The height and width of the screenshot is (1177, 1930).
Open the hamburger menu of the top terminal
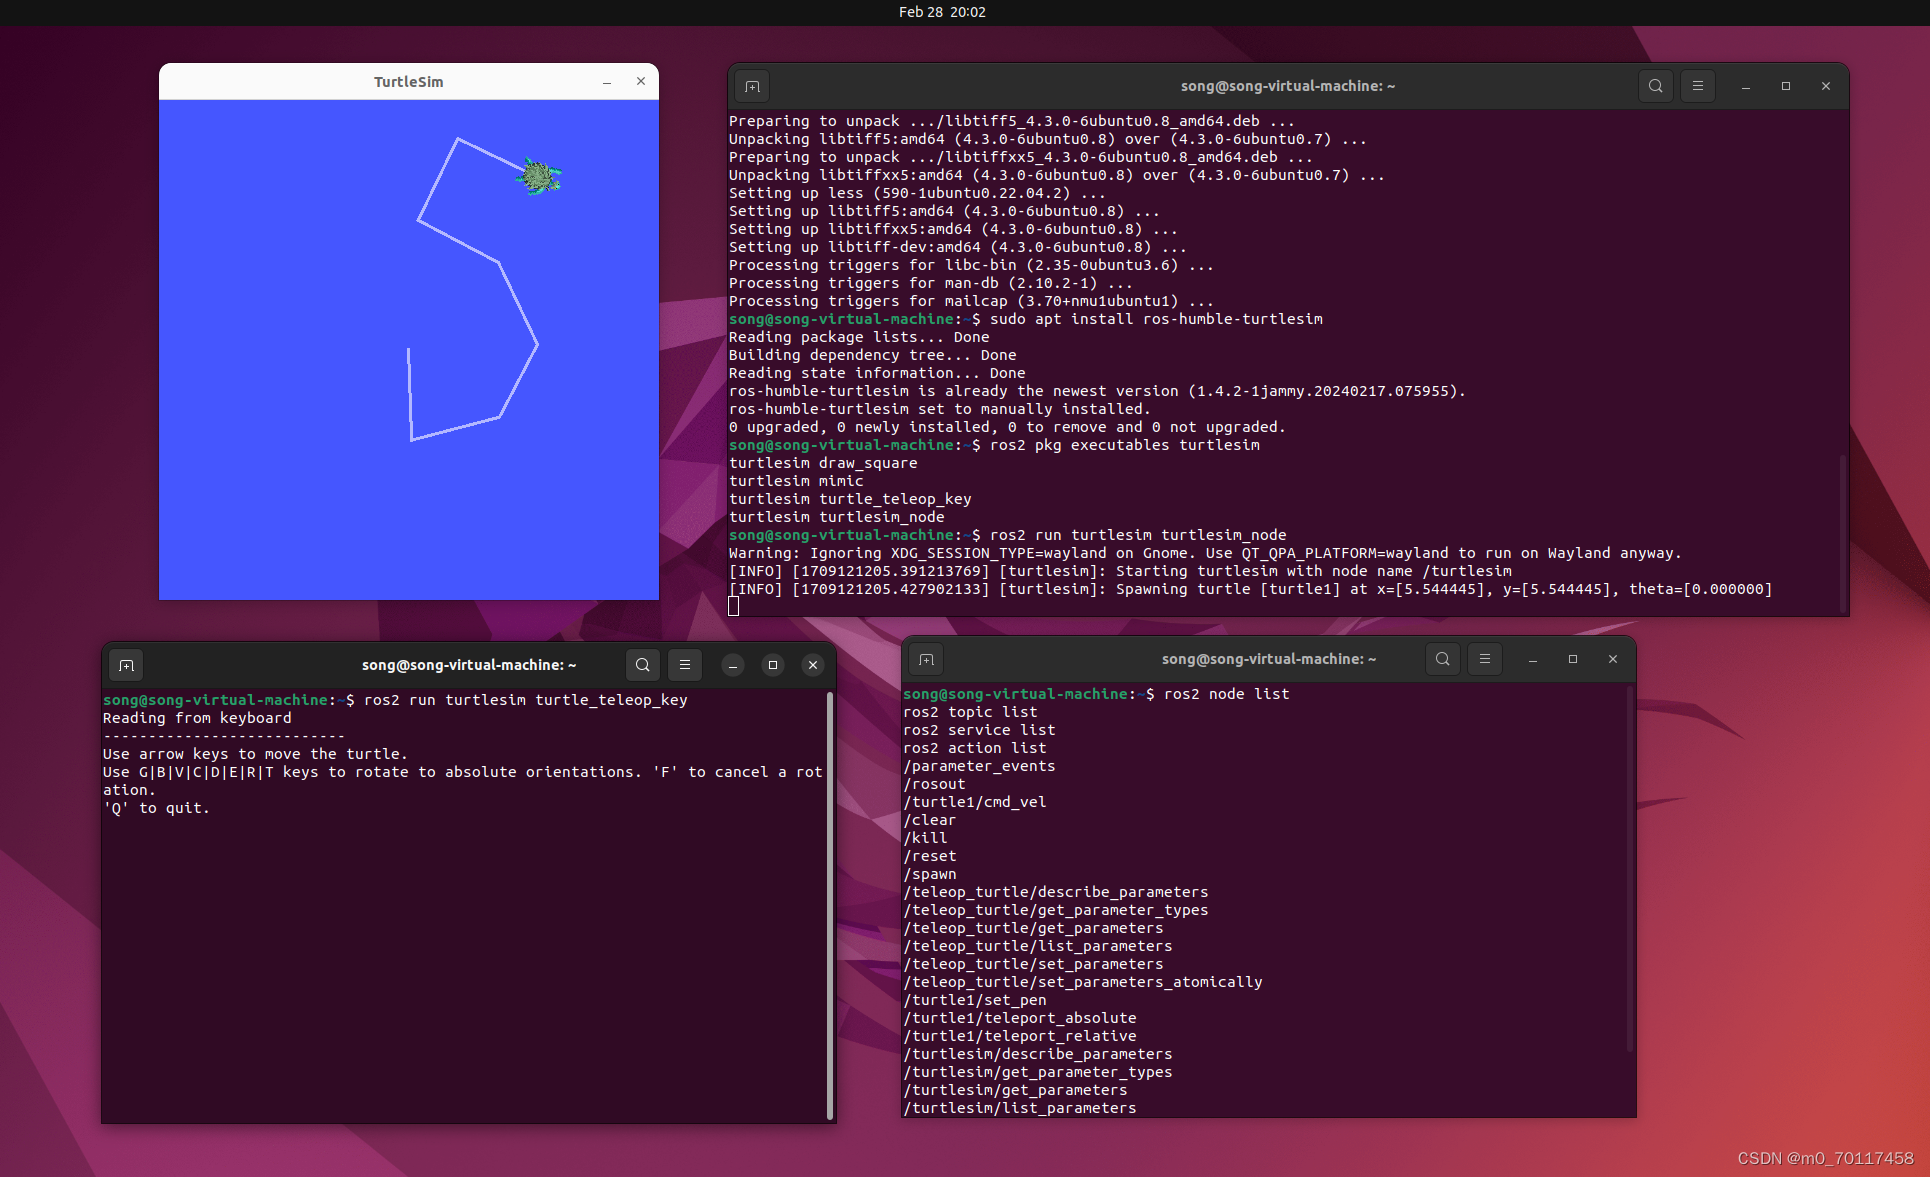click(x=1697, y=86)
